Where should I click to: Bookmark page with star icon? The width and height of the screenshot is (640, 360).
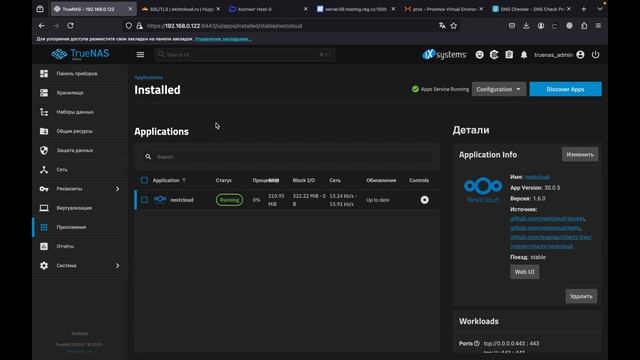coord(453,26)
